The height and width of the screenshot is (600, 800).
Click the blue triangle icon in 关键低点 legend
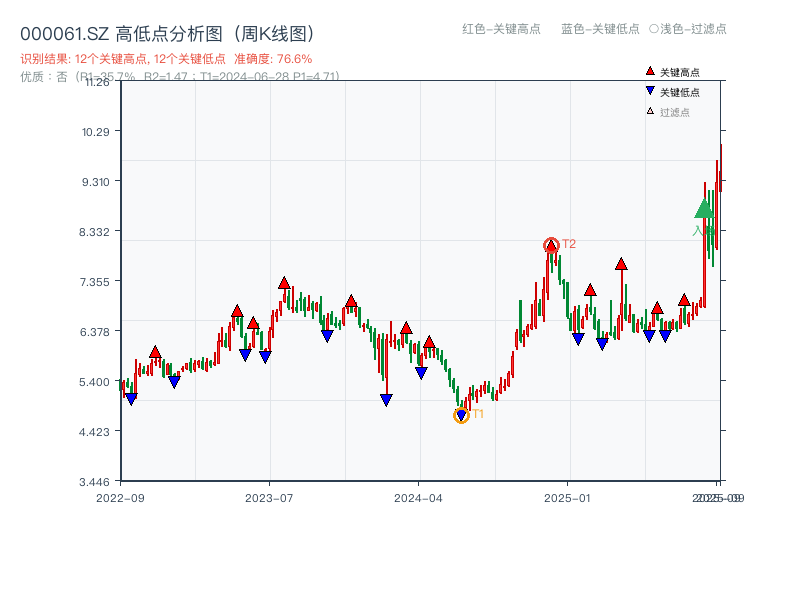650,91
